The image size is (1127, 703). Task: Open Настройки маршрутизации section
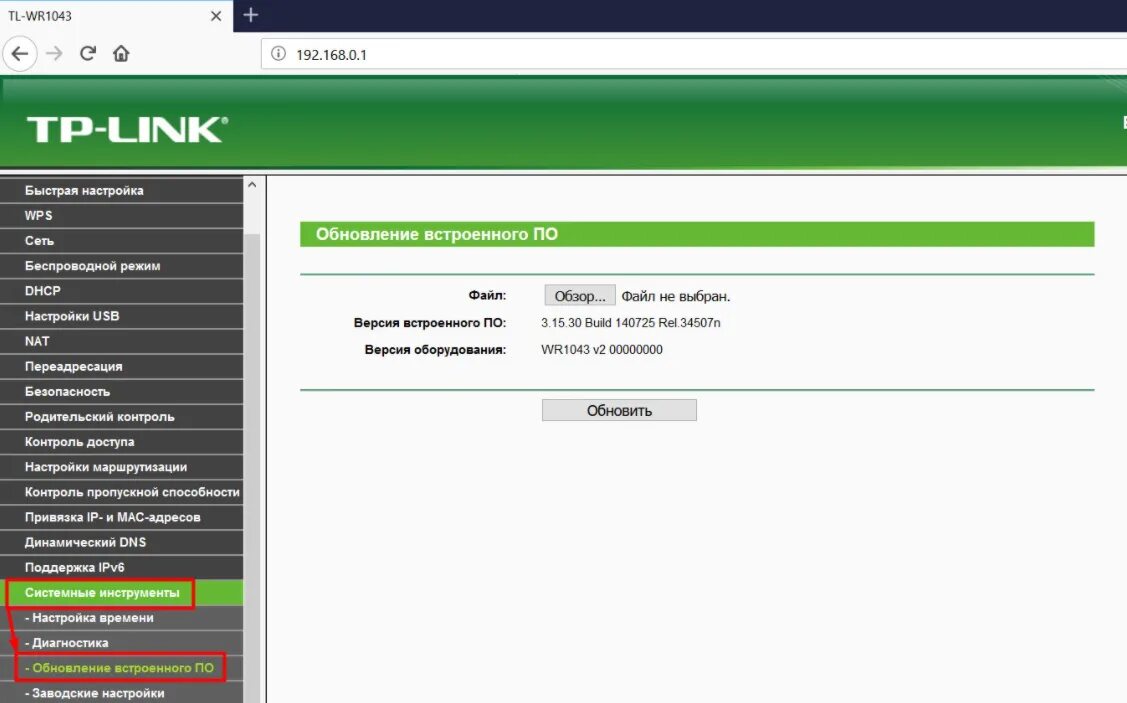coord(121,467)
